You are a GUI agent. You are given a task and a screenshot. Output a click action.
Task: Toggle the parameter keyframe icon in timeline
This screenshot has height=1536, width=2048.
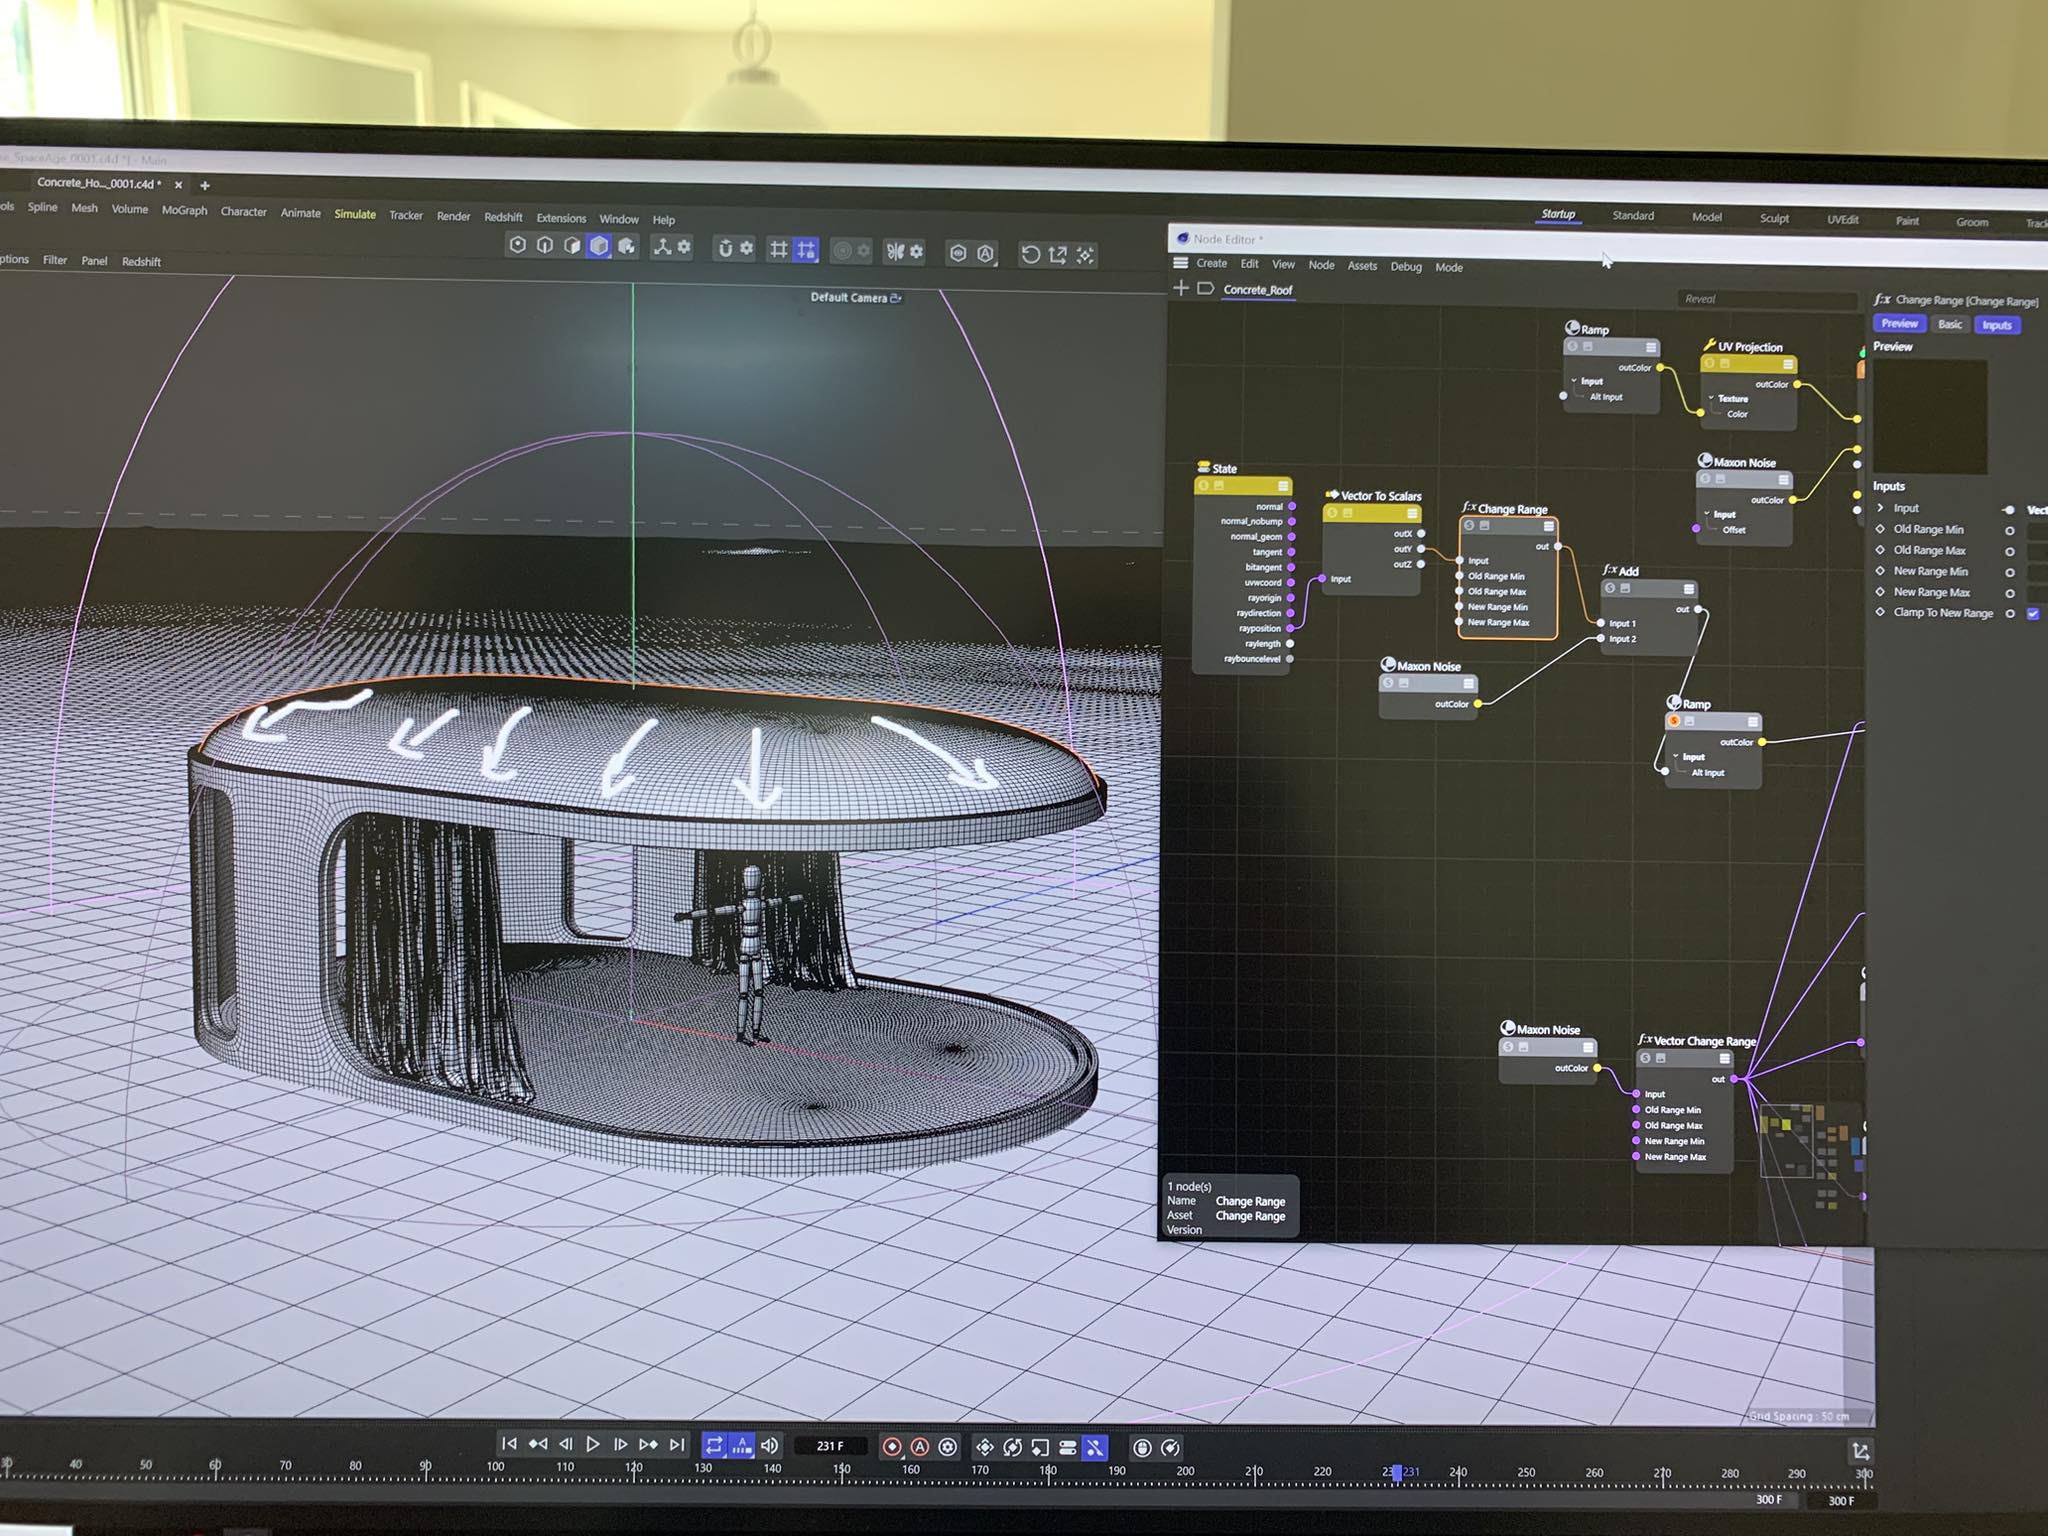[x=1067, y=1447]
